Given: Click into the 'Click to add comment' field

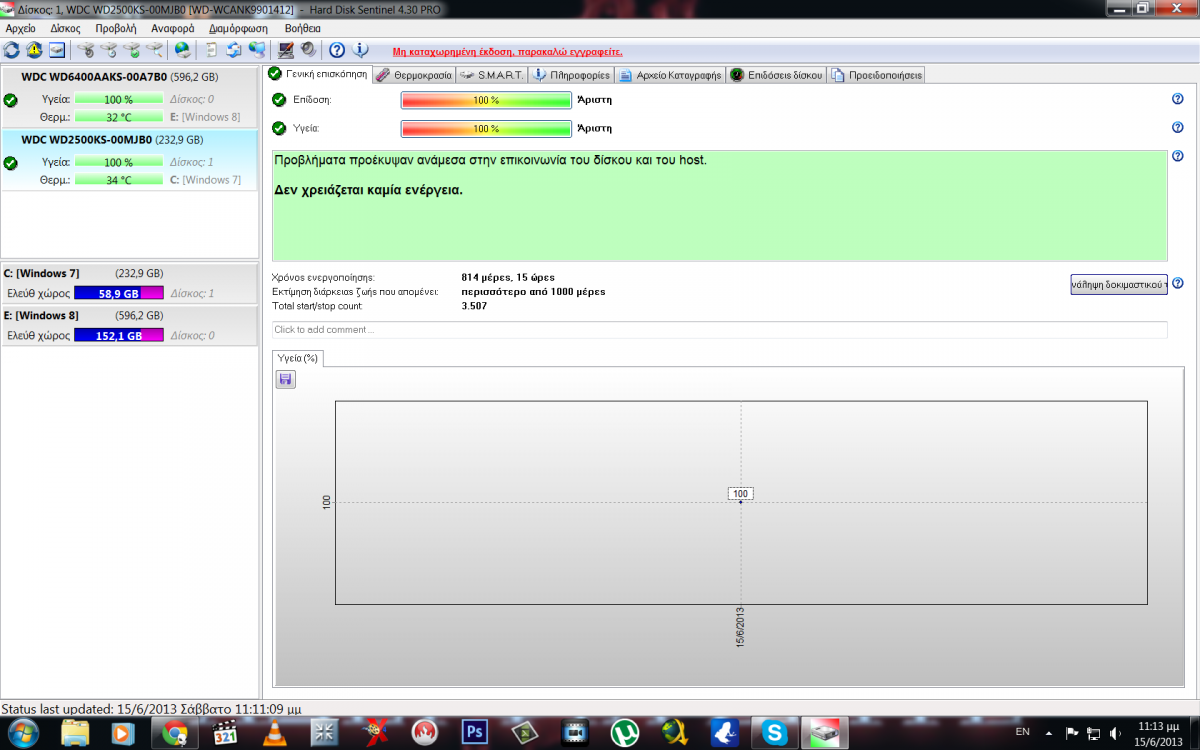Looking at the screenshot, I should [719, 330].
